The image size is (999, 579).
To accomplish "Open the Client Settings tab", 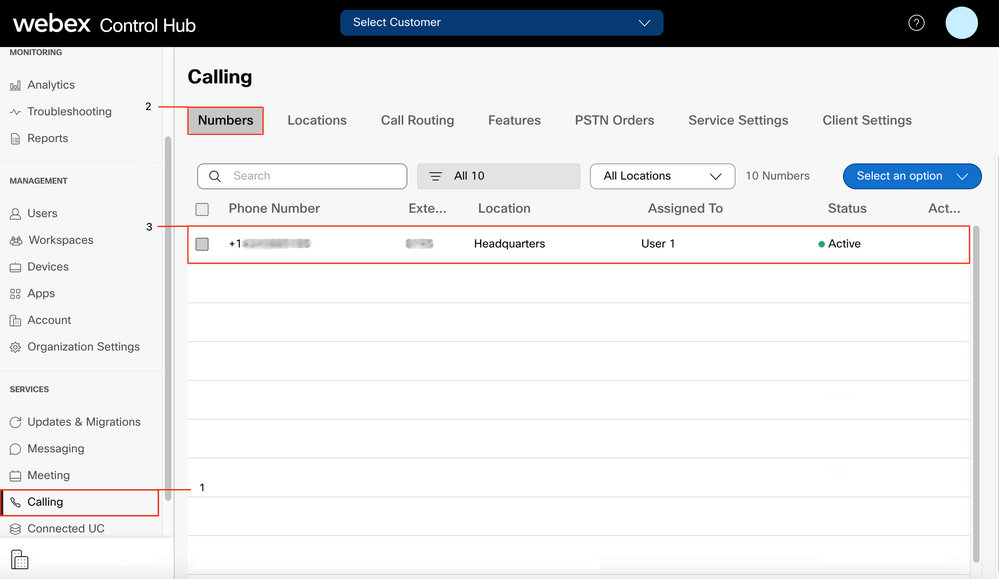I will [866, 120].
